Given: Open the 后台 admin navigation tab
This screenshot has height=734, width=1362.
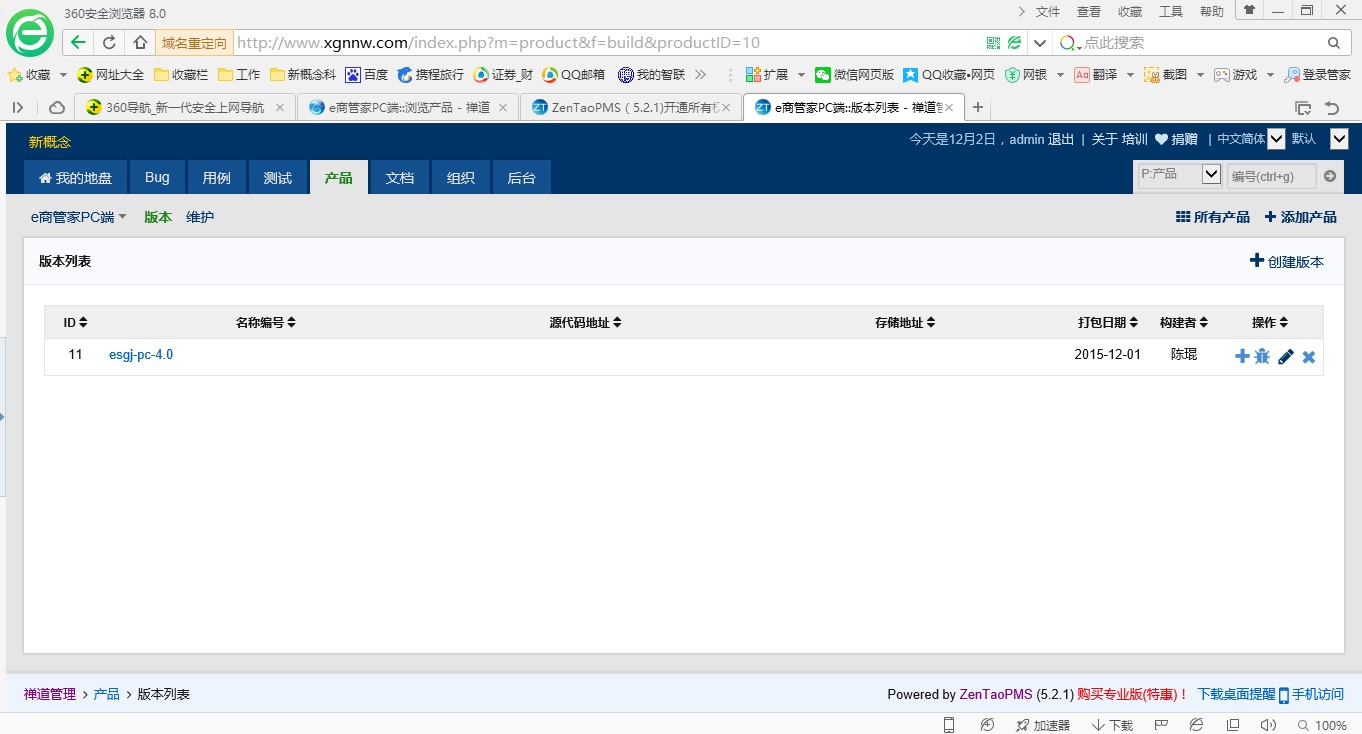Looking at the screenshot, I should pyautogui.click(x=521, y=178).
